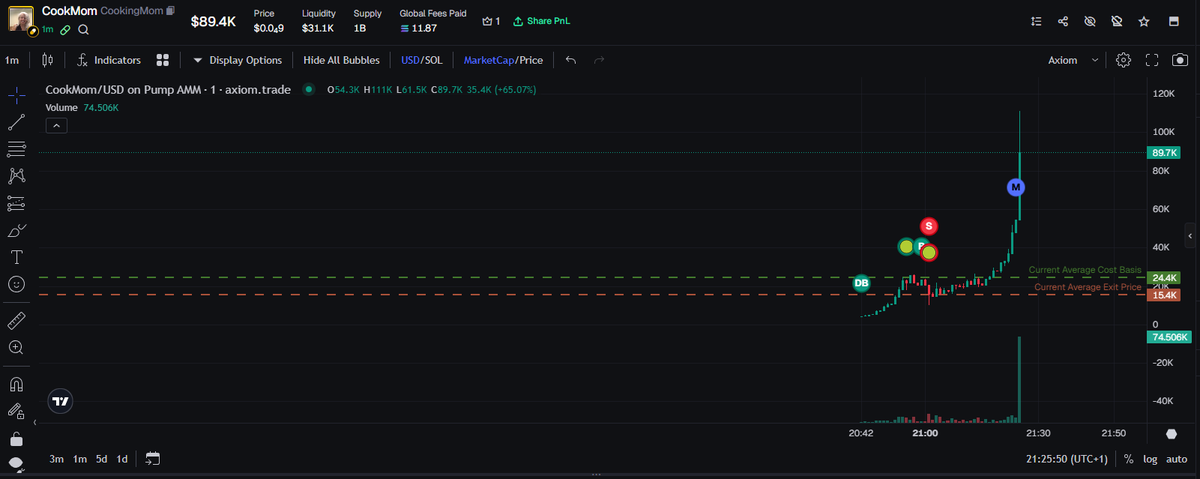This screenshot has height=479, width=1200.
Task: Click the 21:25:50 (UTC+1) timezone selector
Action: (1068, 459)
